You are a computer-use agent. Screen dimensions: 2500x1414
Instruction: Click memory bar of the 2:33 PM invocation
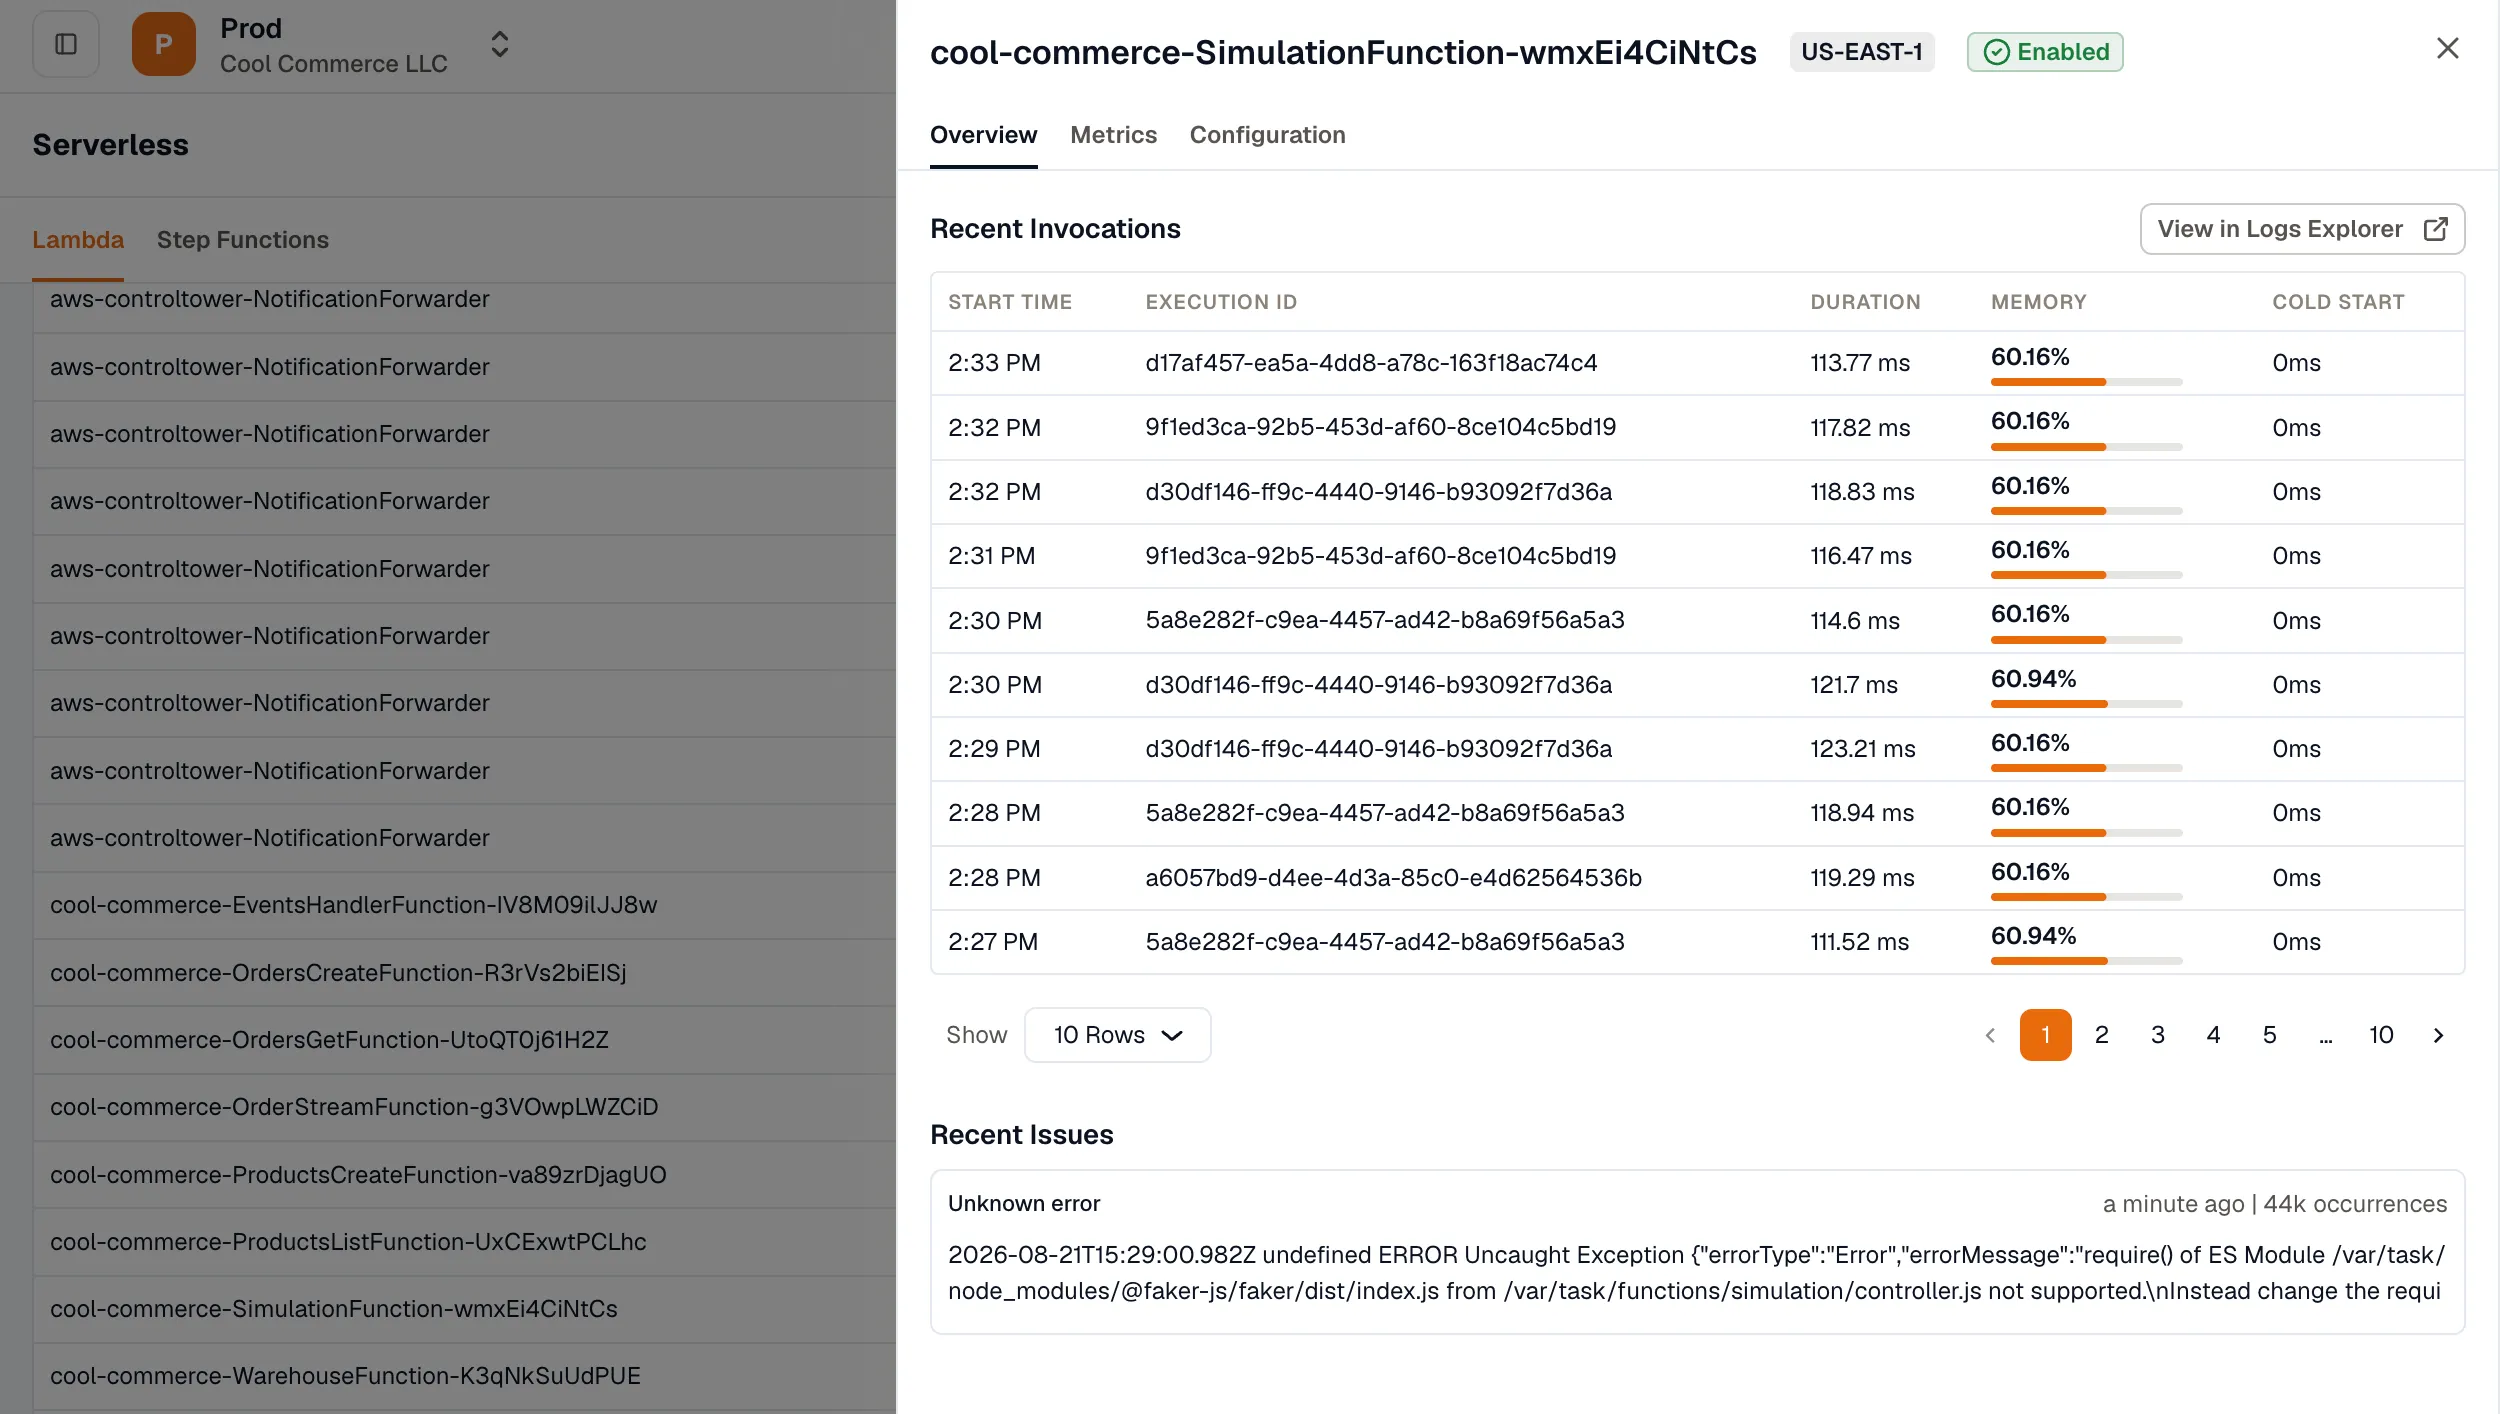tap(2086, 382)
